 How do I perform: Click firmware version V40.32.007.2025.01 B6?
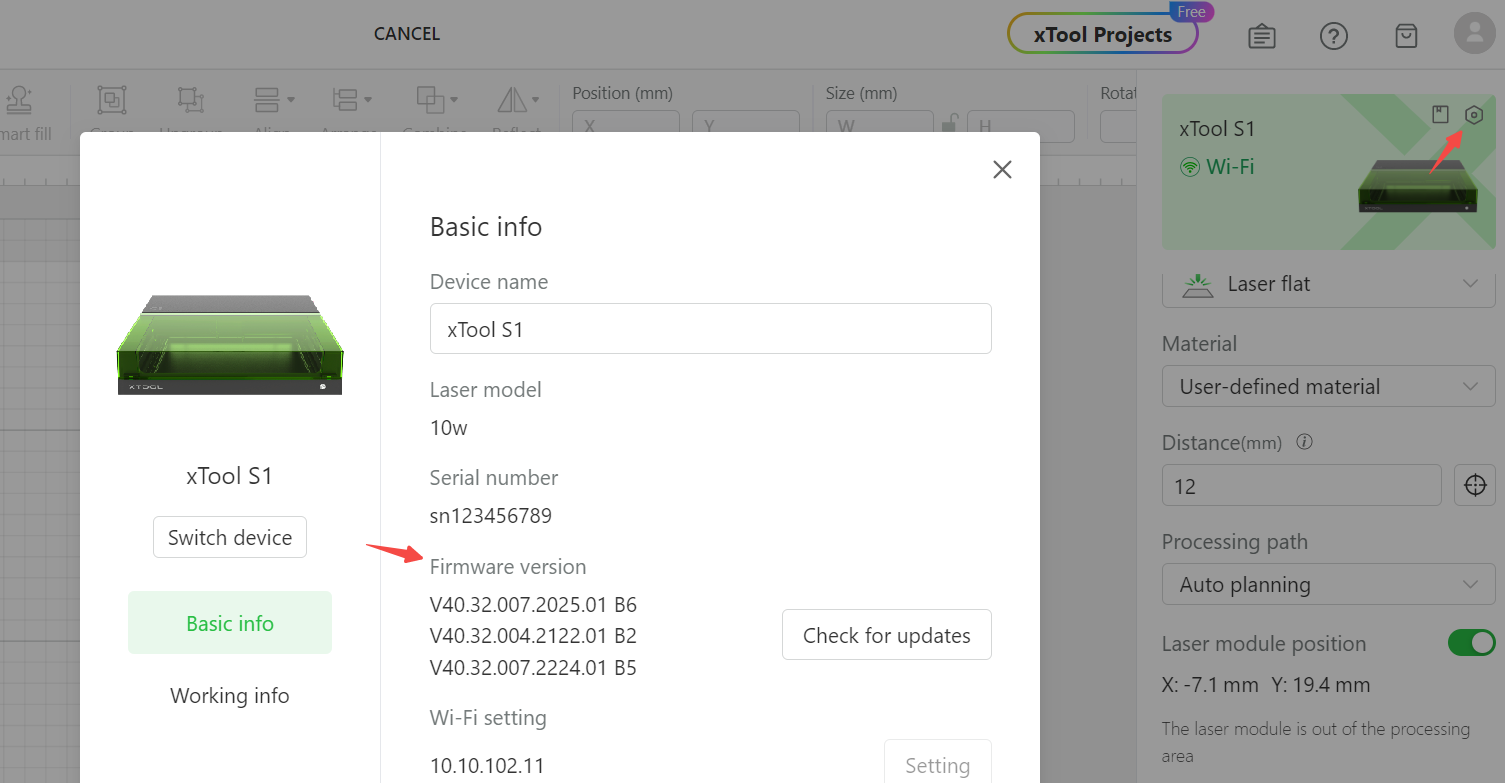(533, 605)
